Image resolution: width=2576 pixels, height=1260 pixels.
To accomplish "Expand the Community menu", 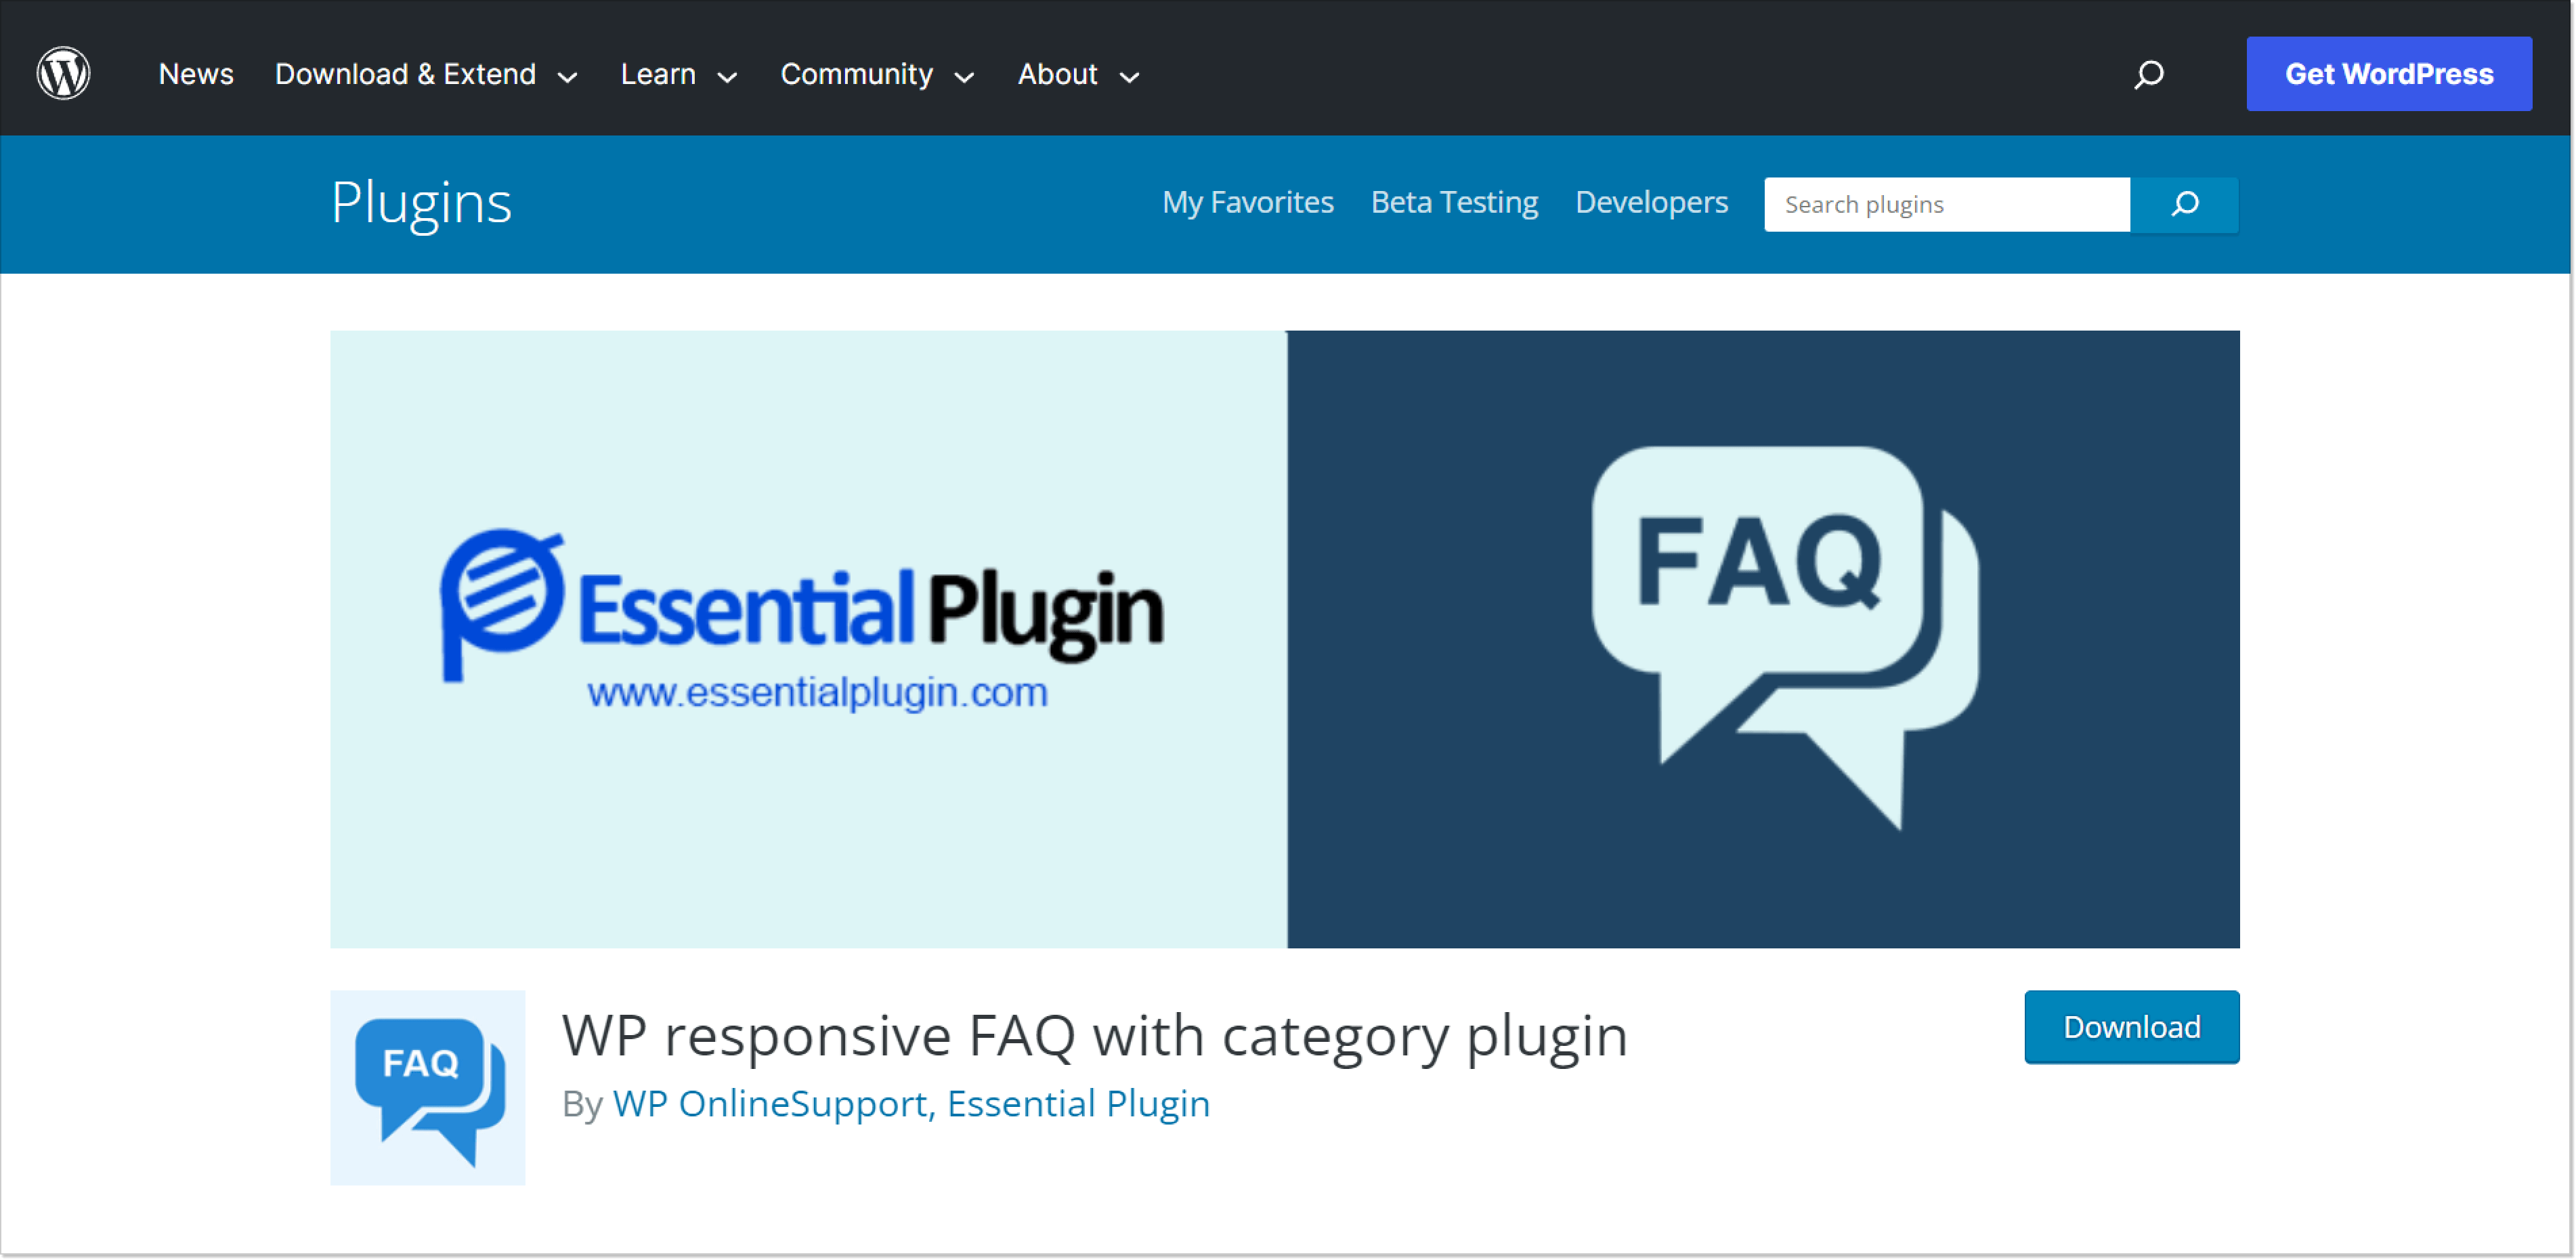I will point(877,74).
